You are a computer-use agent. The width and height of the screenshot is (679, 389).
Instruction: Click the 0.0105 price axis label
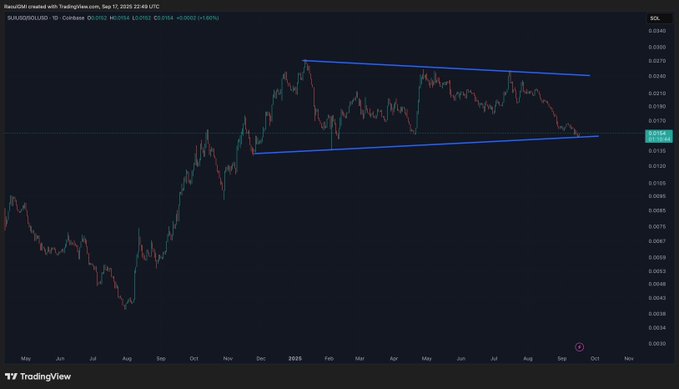coord(656,183)
